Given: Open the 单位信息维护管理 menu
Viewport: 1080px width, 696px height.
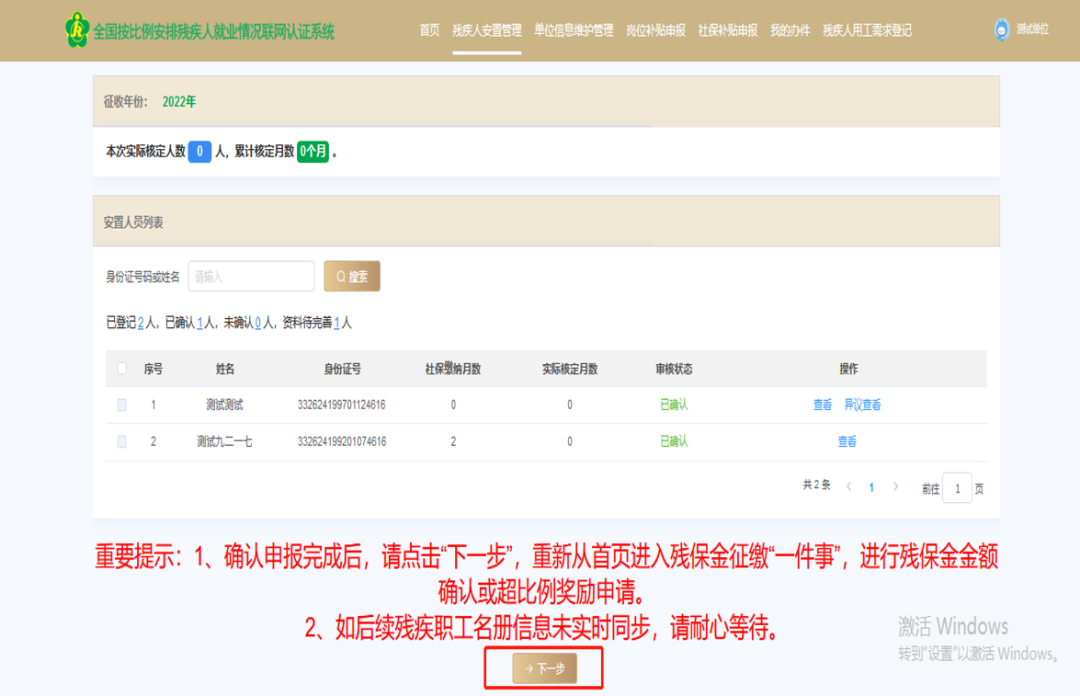Looking at the screenshot, I should 573,31.
